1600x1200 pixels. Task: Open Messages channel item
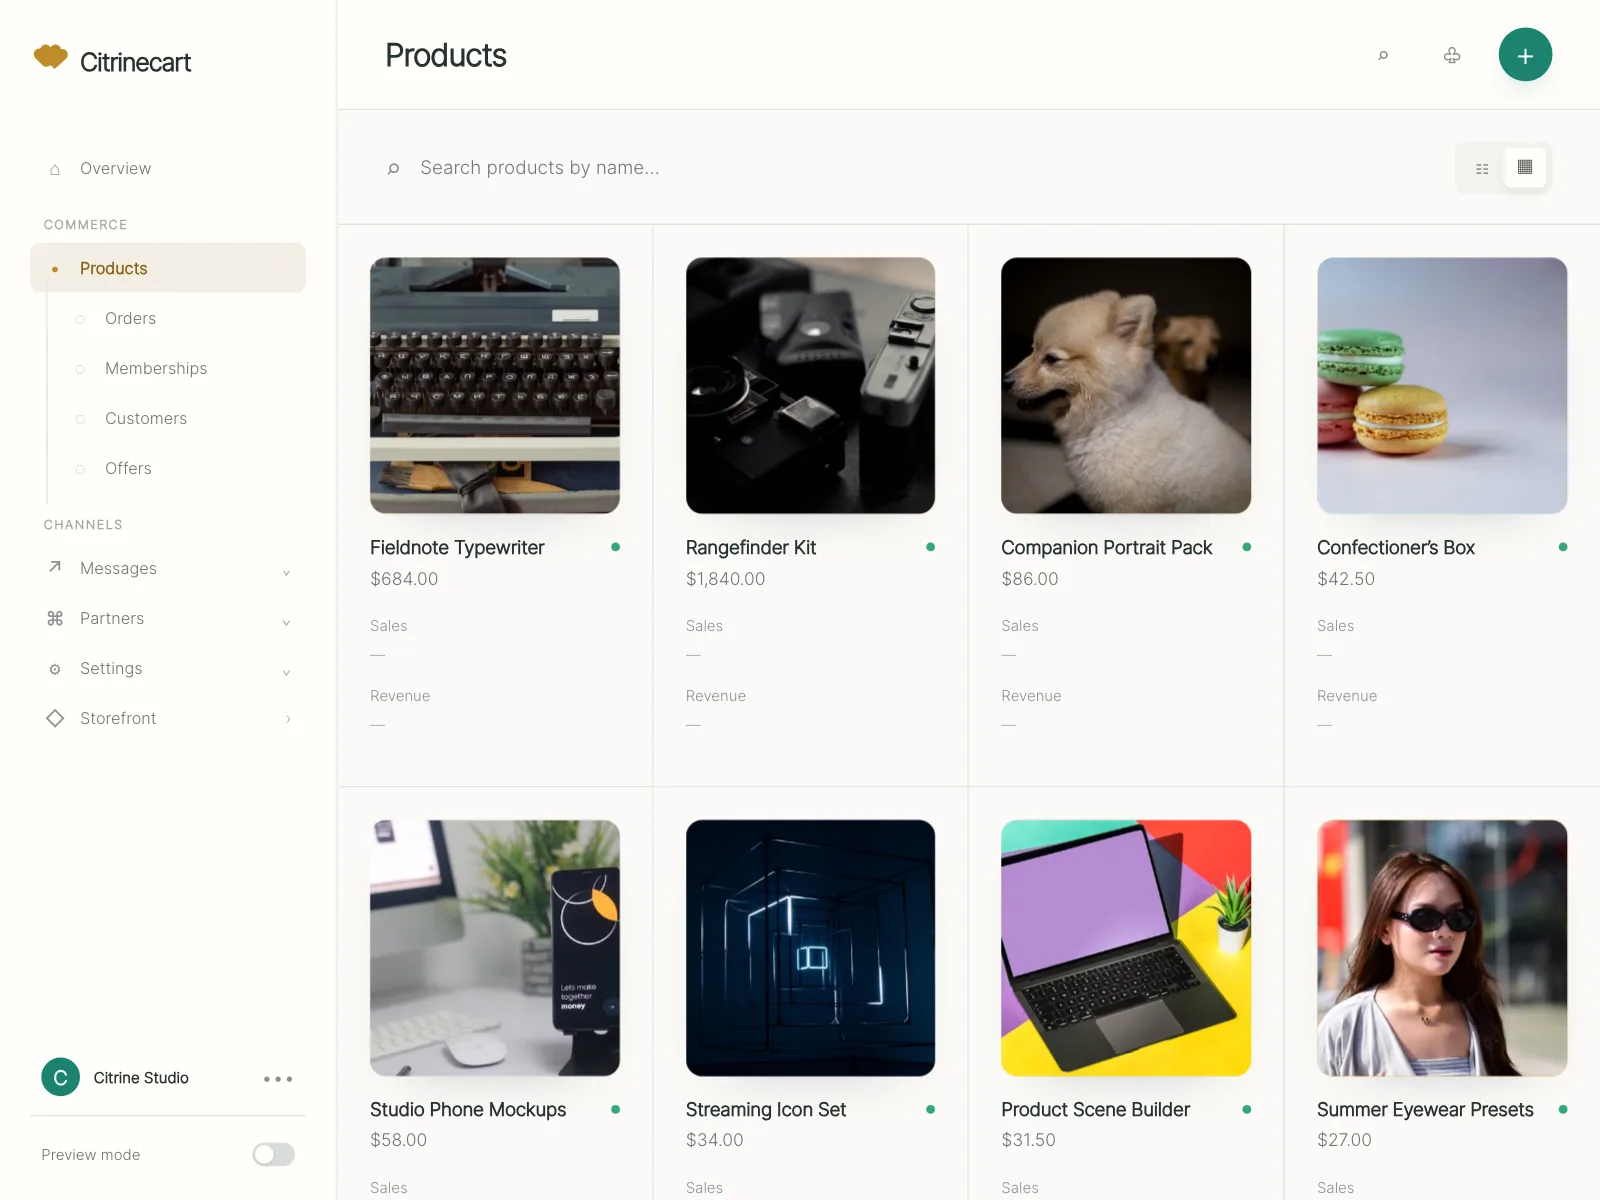point(168,568)
